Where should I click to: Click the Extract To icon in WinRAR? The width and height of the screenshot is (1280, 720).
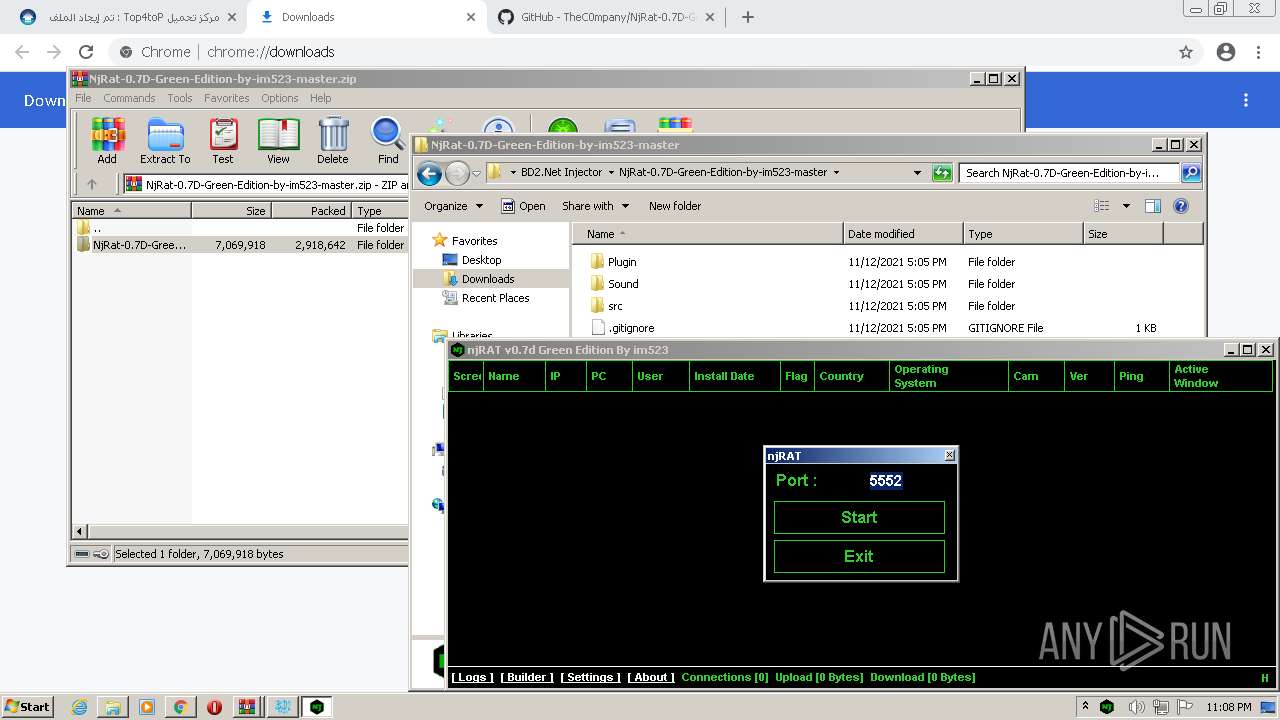point(165,141)
